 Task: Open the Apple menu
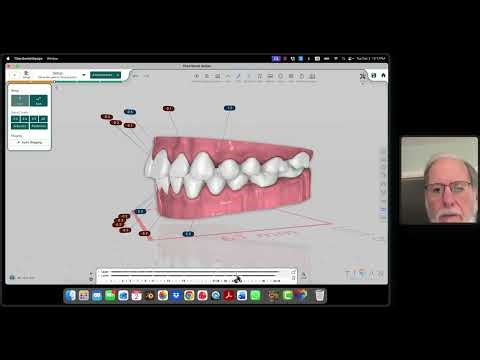pyautogui.click(x=8, y=59)
